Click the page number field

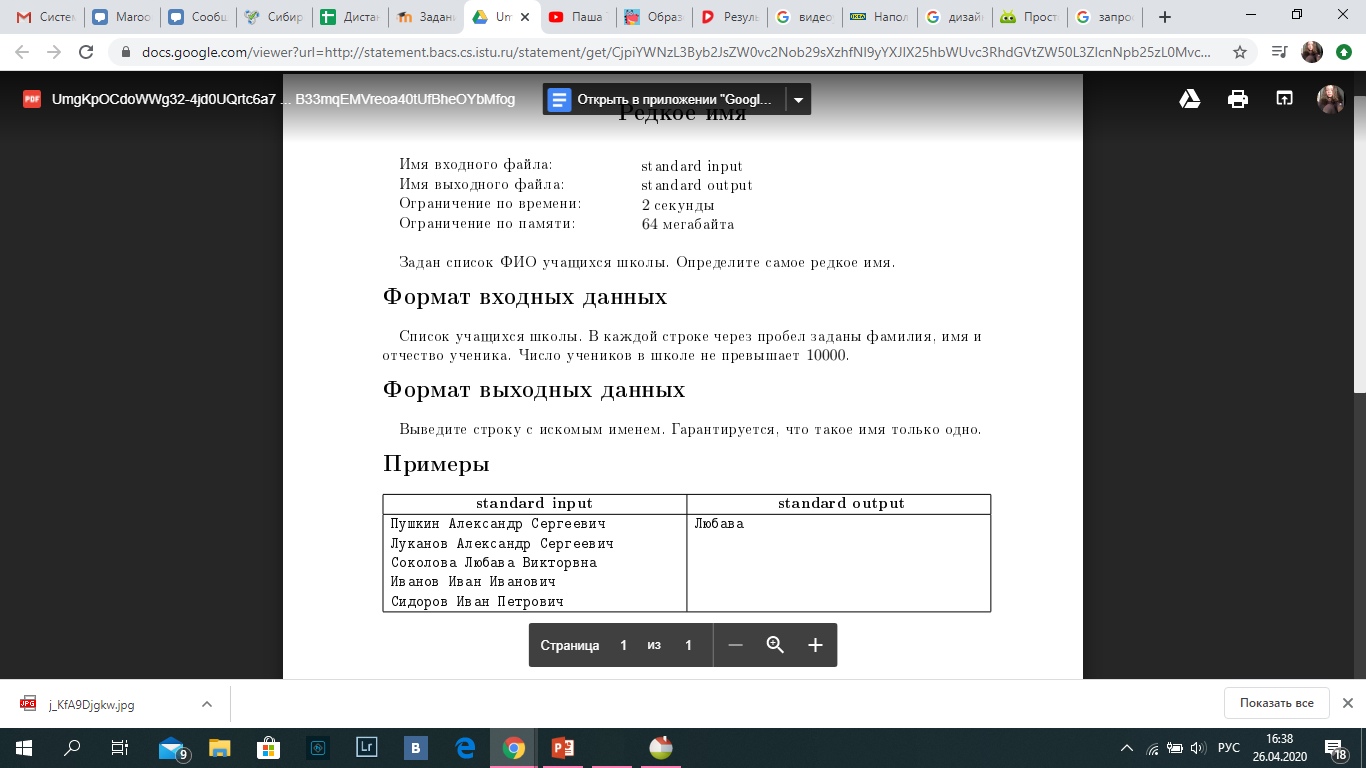coord(623,645)
